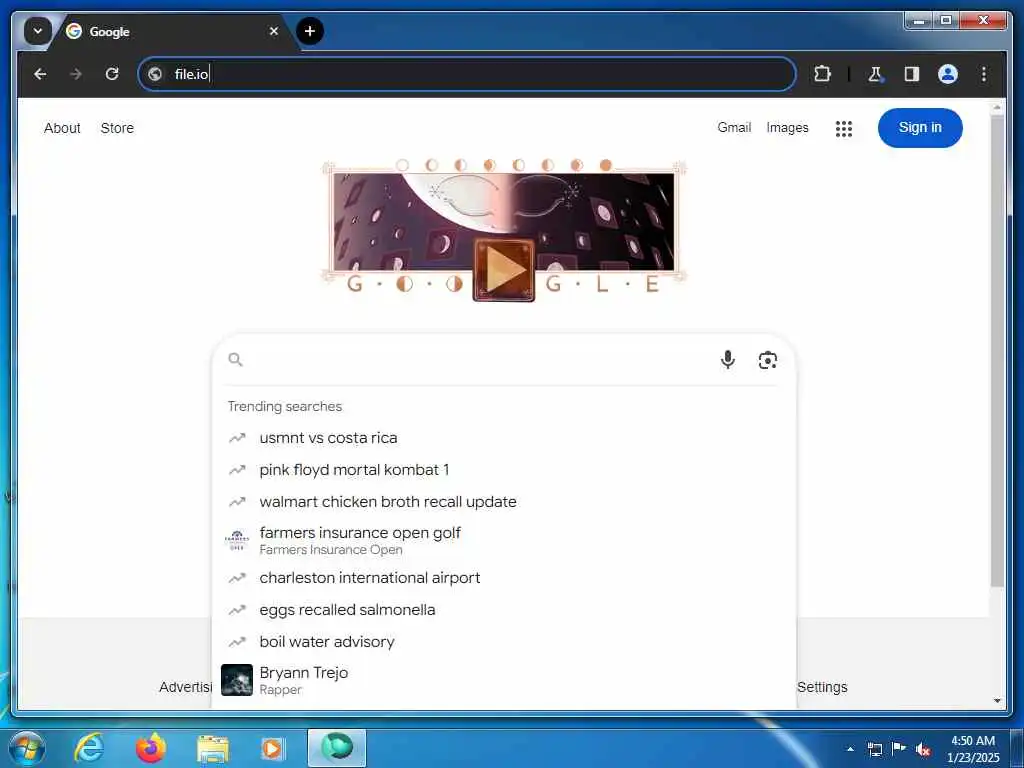
Task: Click the Sign in button
Action: [x=920, y=127]
